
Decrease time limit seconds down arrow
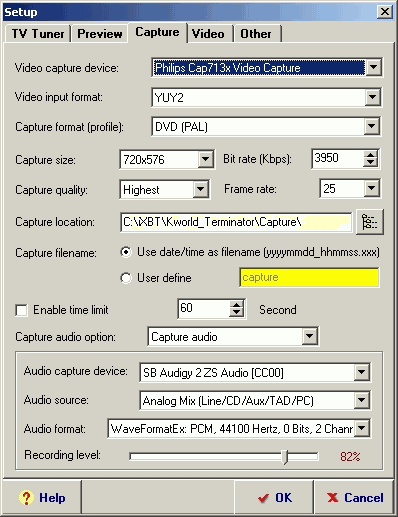[x=236, y=313]
